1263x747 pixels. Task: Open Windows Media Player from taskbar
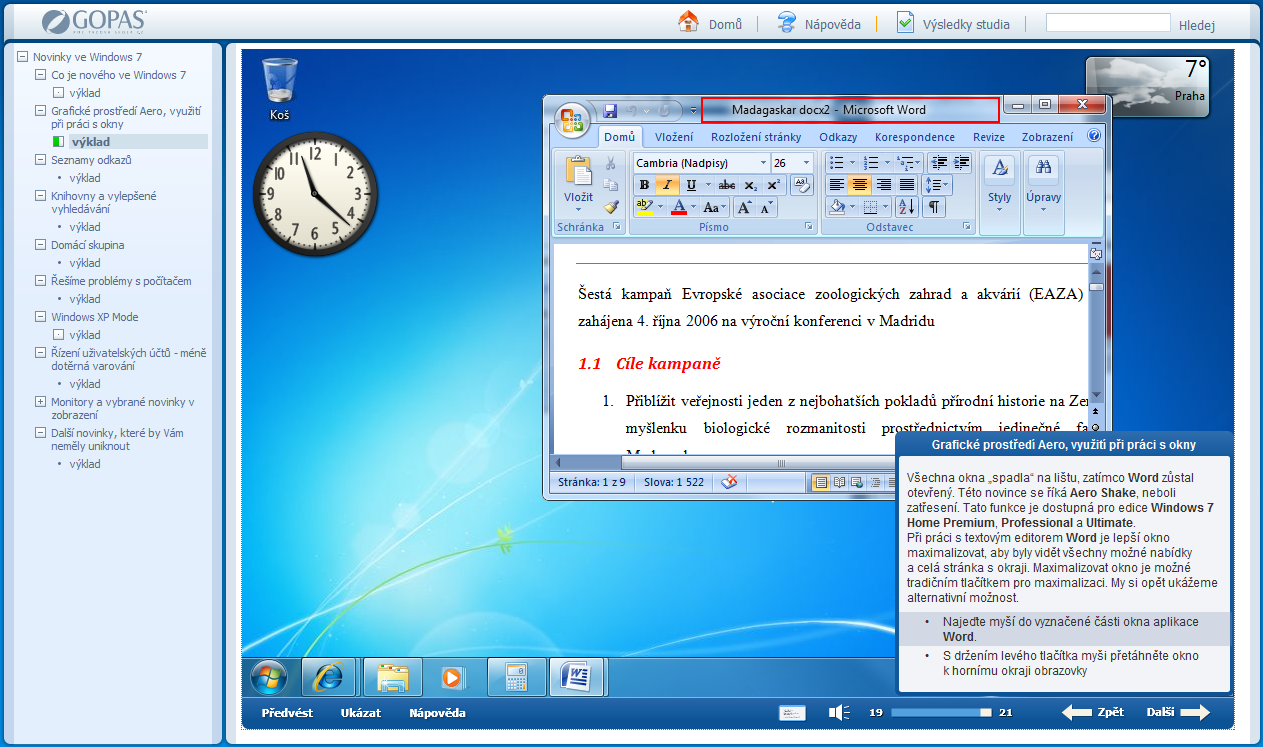(453, 677)
